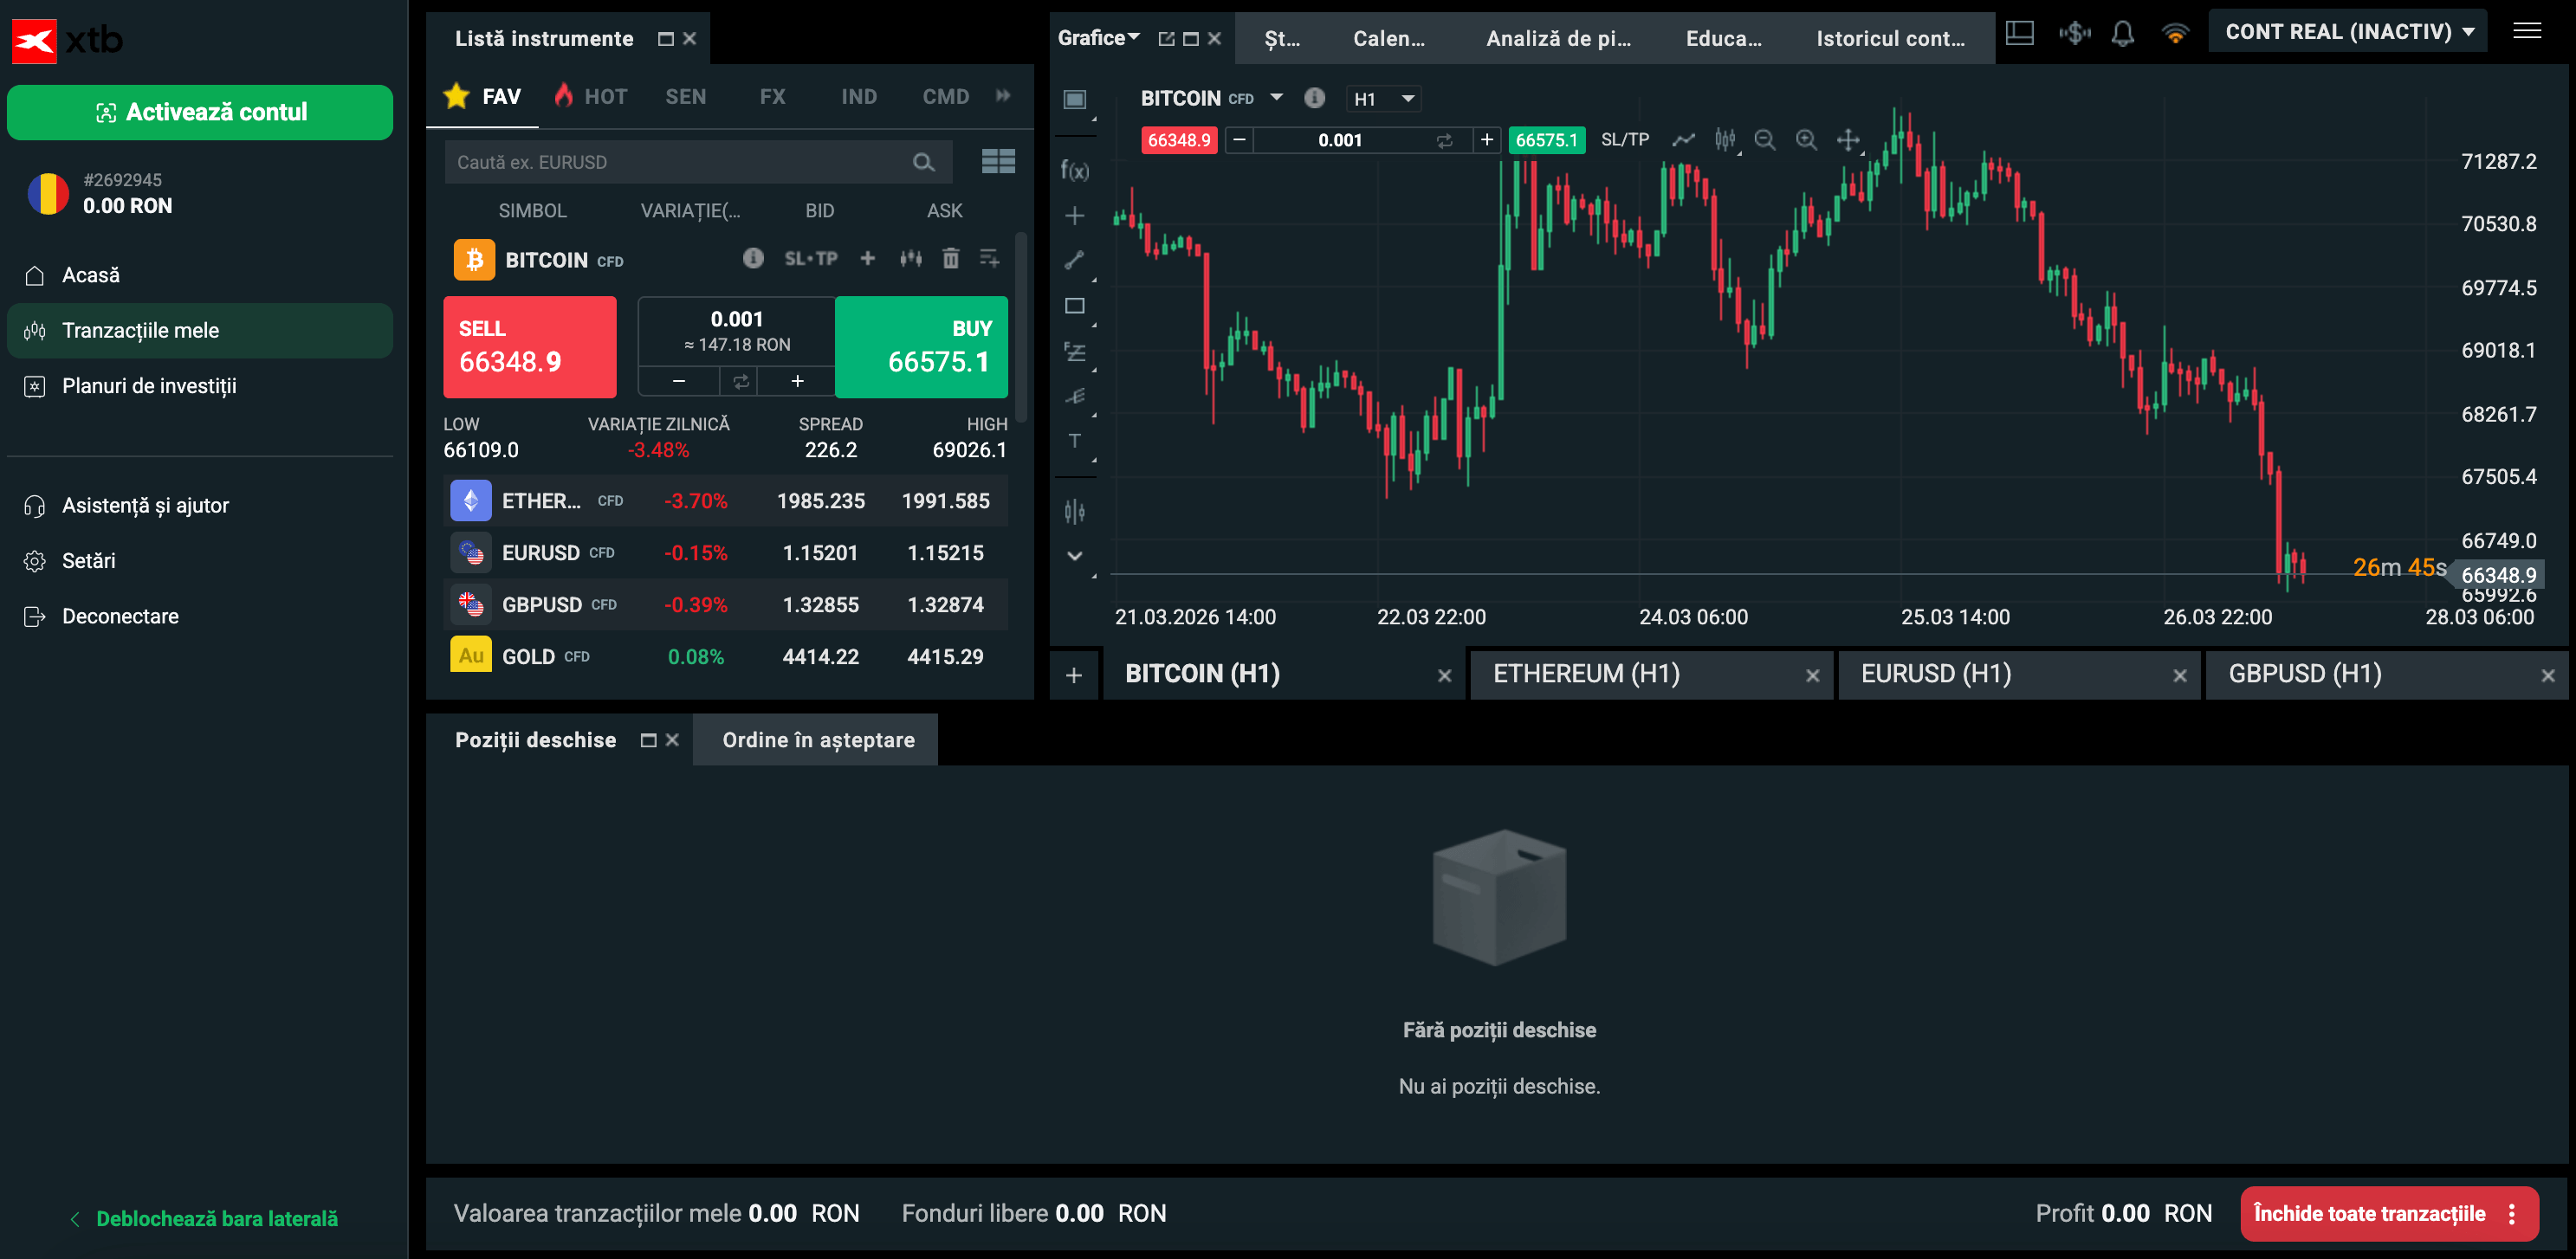Open the H1 timeframe dropdown
Viewport: 2576px width, 1259px height.
pyautogui.click(x=1382, y=98)
